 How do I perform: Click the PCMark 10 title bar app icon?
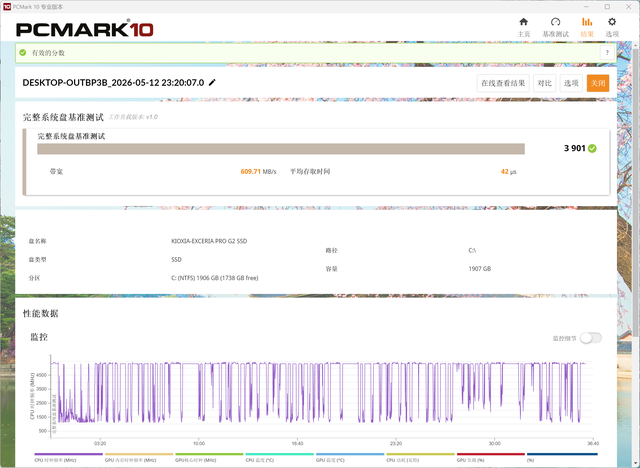click(7, 7)
